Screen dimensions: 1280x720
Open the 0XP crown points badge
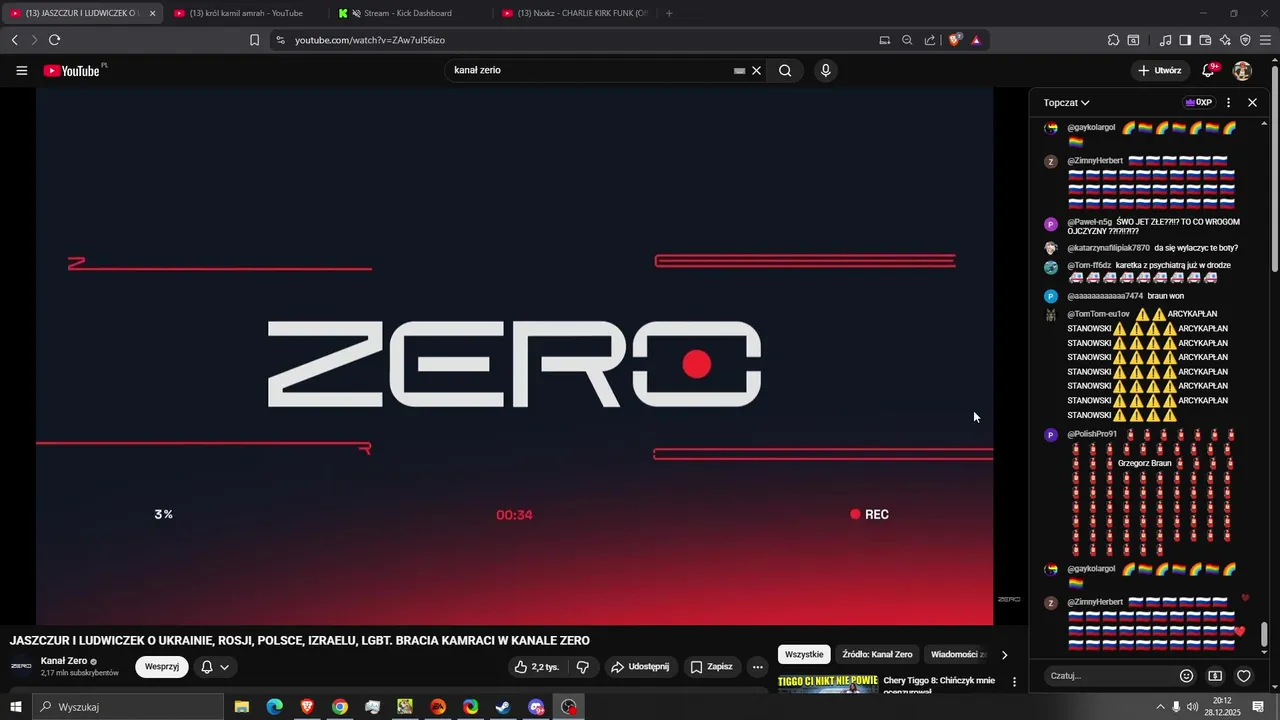click(x=1198, y=102)
